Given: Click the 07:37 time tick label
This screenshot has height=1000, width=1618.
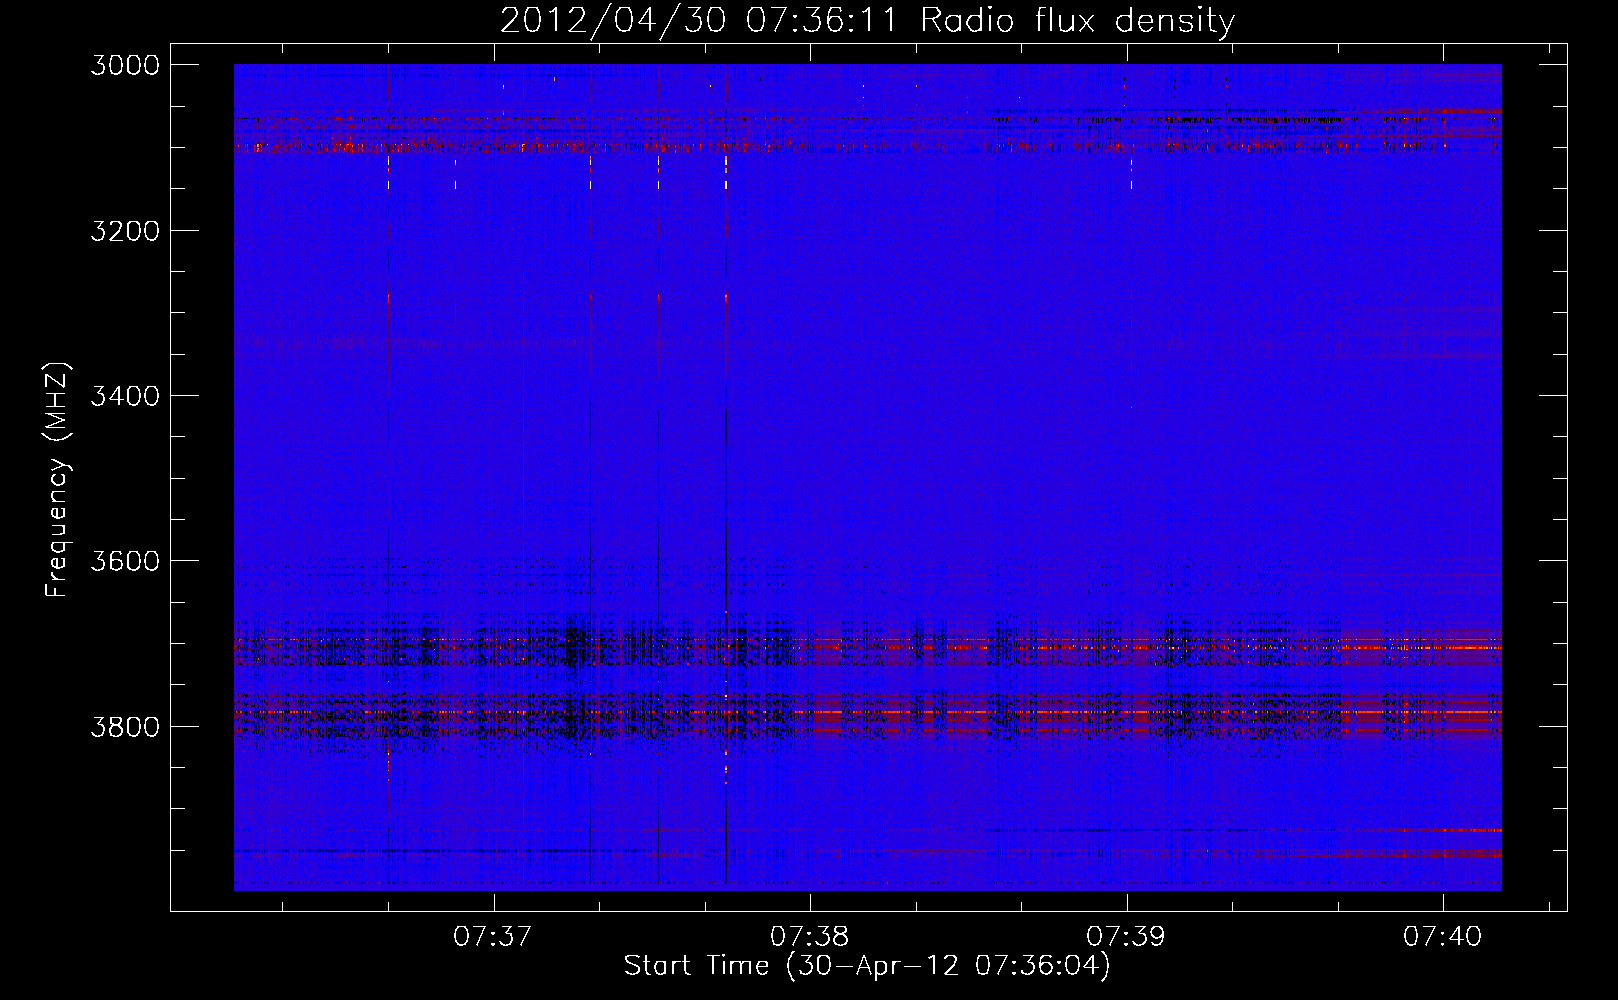Looking at the screenshot, I should tap(492, 937).
